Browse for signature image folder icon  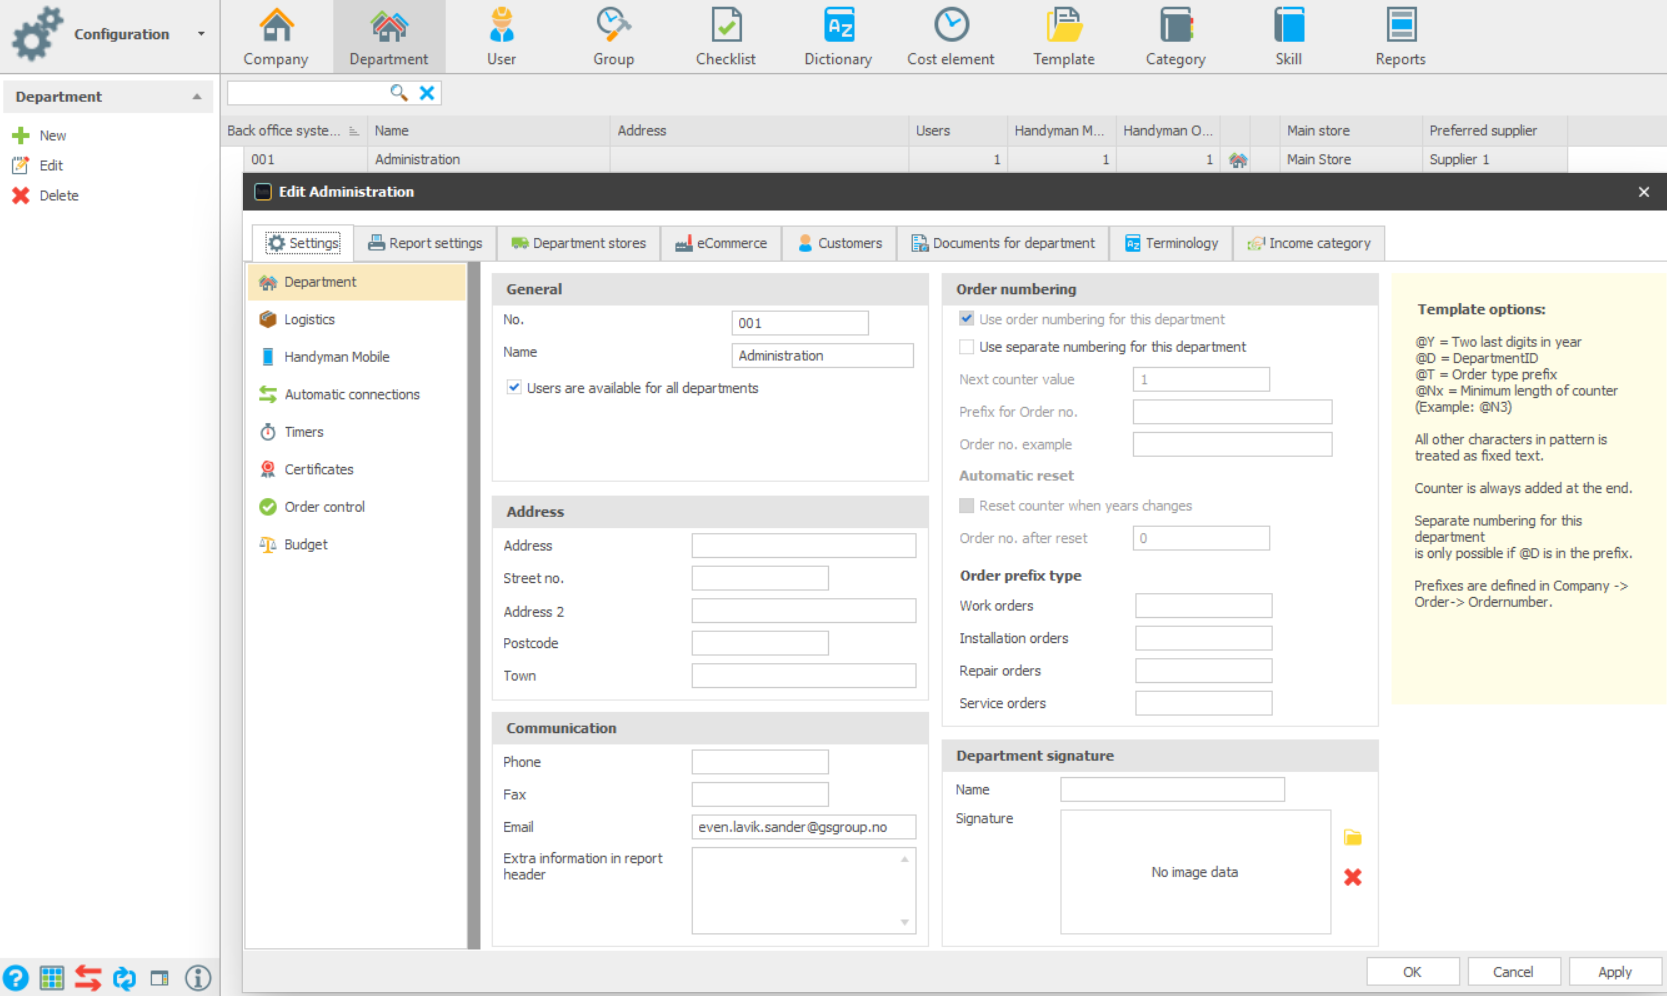pyautogui.click(x=1352, y=837)
